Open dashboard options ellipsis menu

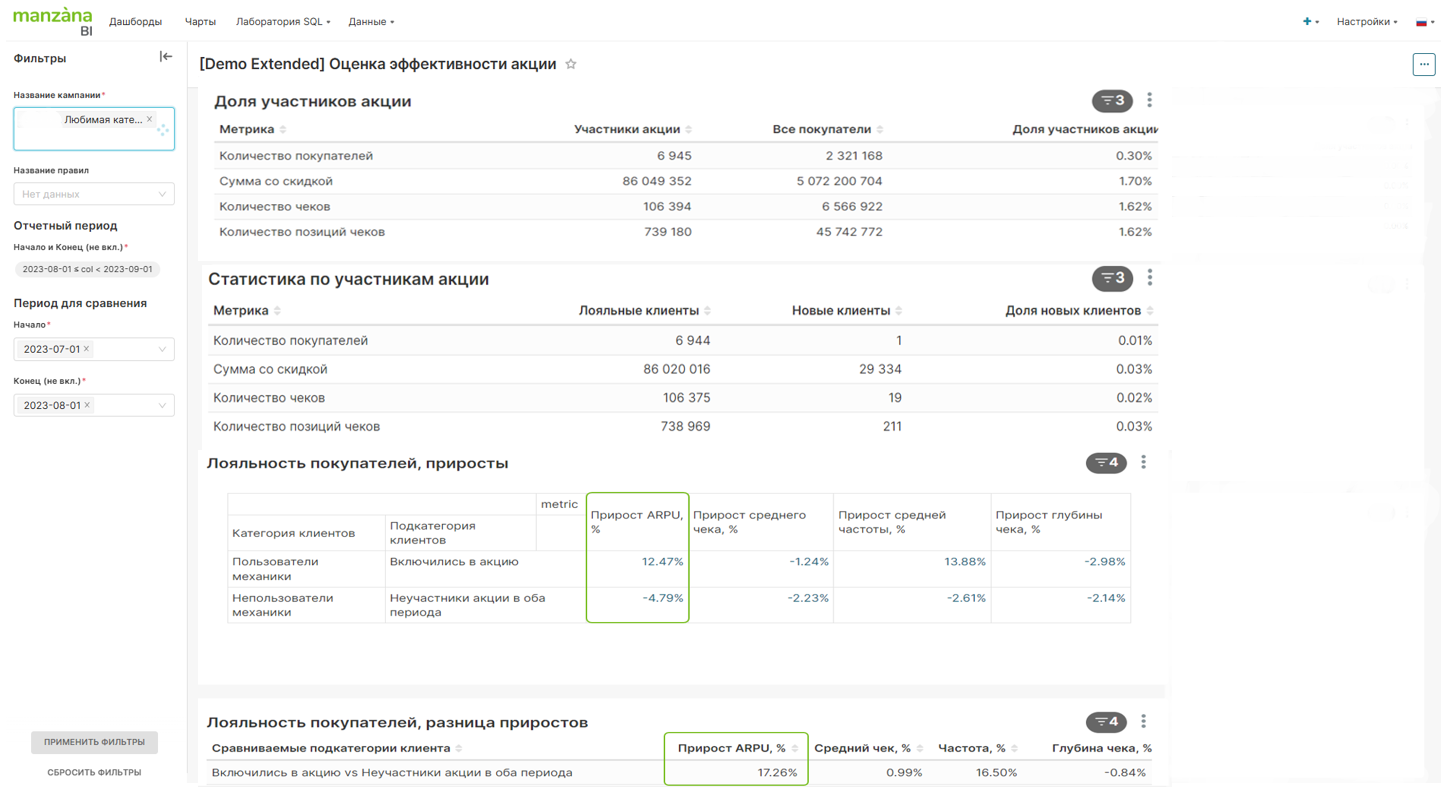(1424, 64)
